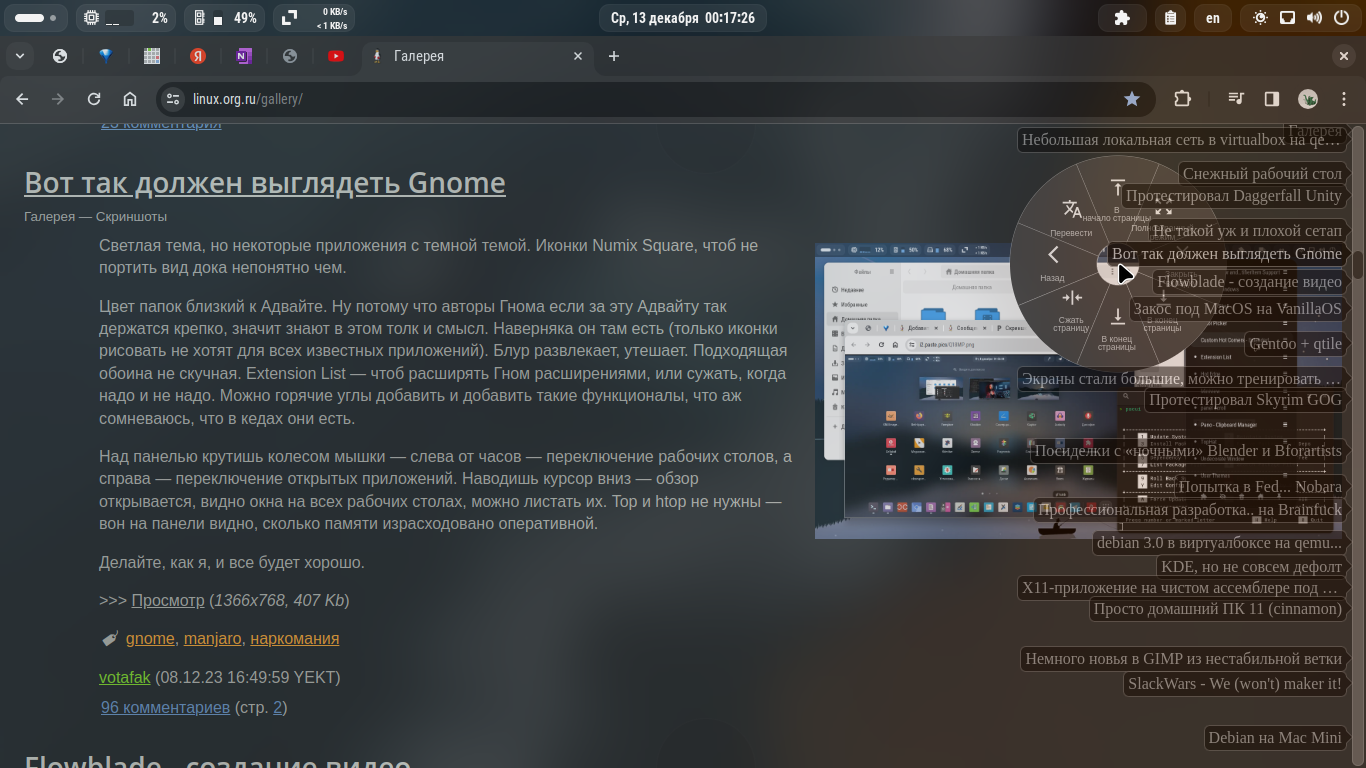Viewport: 1366px width, 768px height.
Task: Click the manjaro tag link
Action: pyautogui.click(x=212, y=638)
